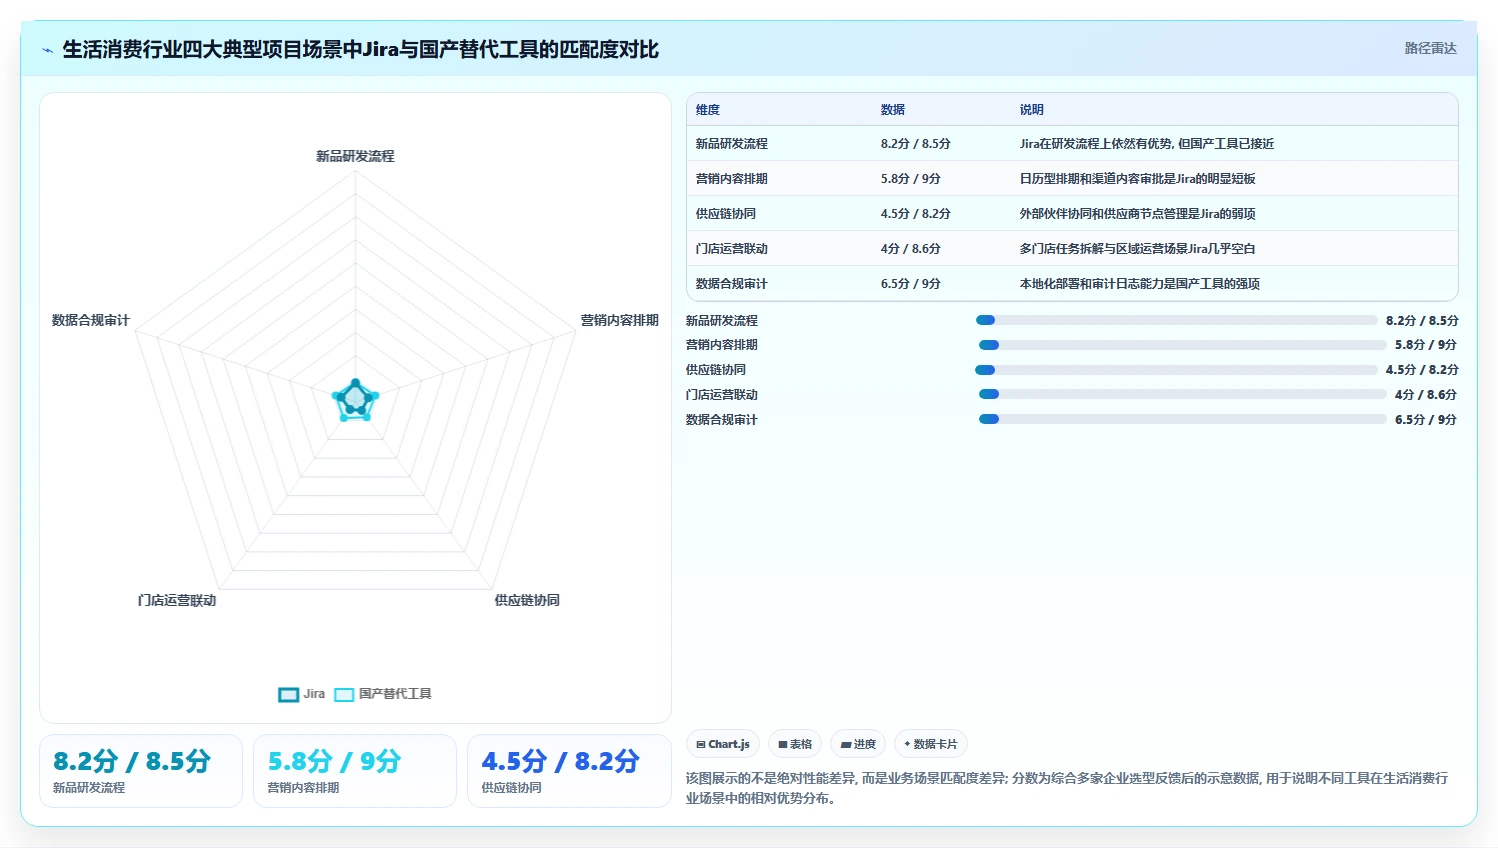Open the 5.8分 / 9分 data card
This screenshot has height=848, width=1498.
pos(355,771)
